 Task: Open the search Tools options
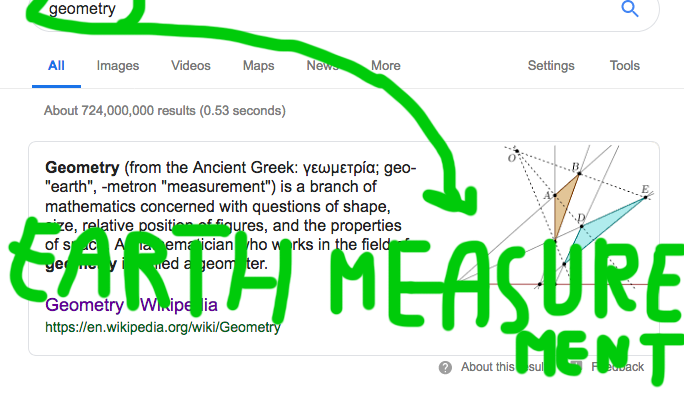click(x=625, y=65)
